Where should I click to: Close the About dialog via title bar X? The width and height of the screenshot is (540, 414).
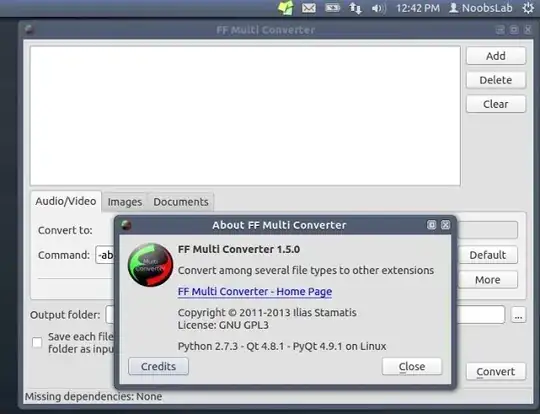click(x=445, y=225)
